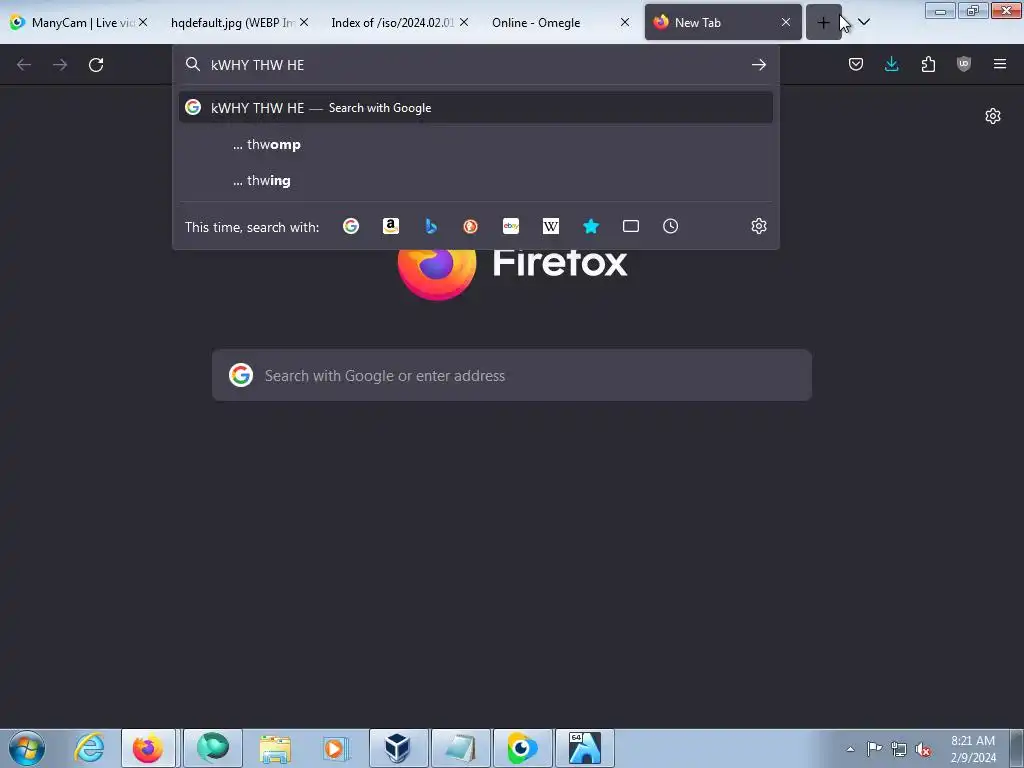The height and width of the screenshot is (768, 1024).
Task: Open the Downloads panel
Action: (x=891, y=64)
